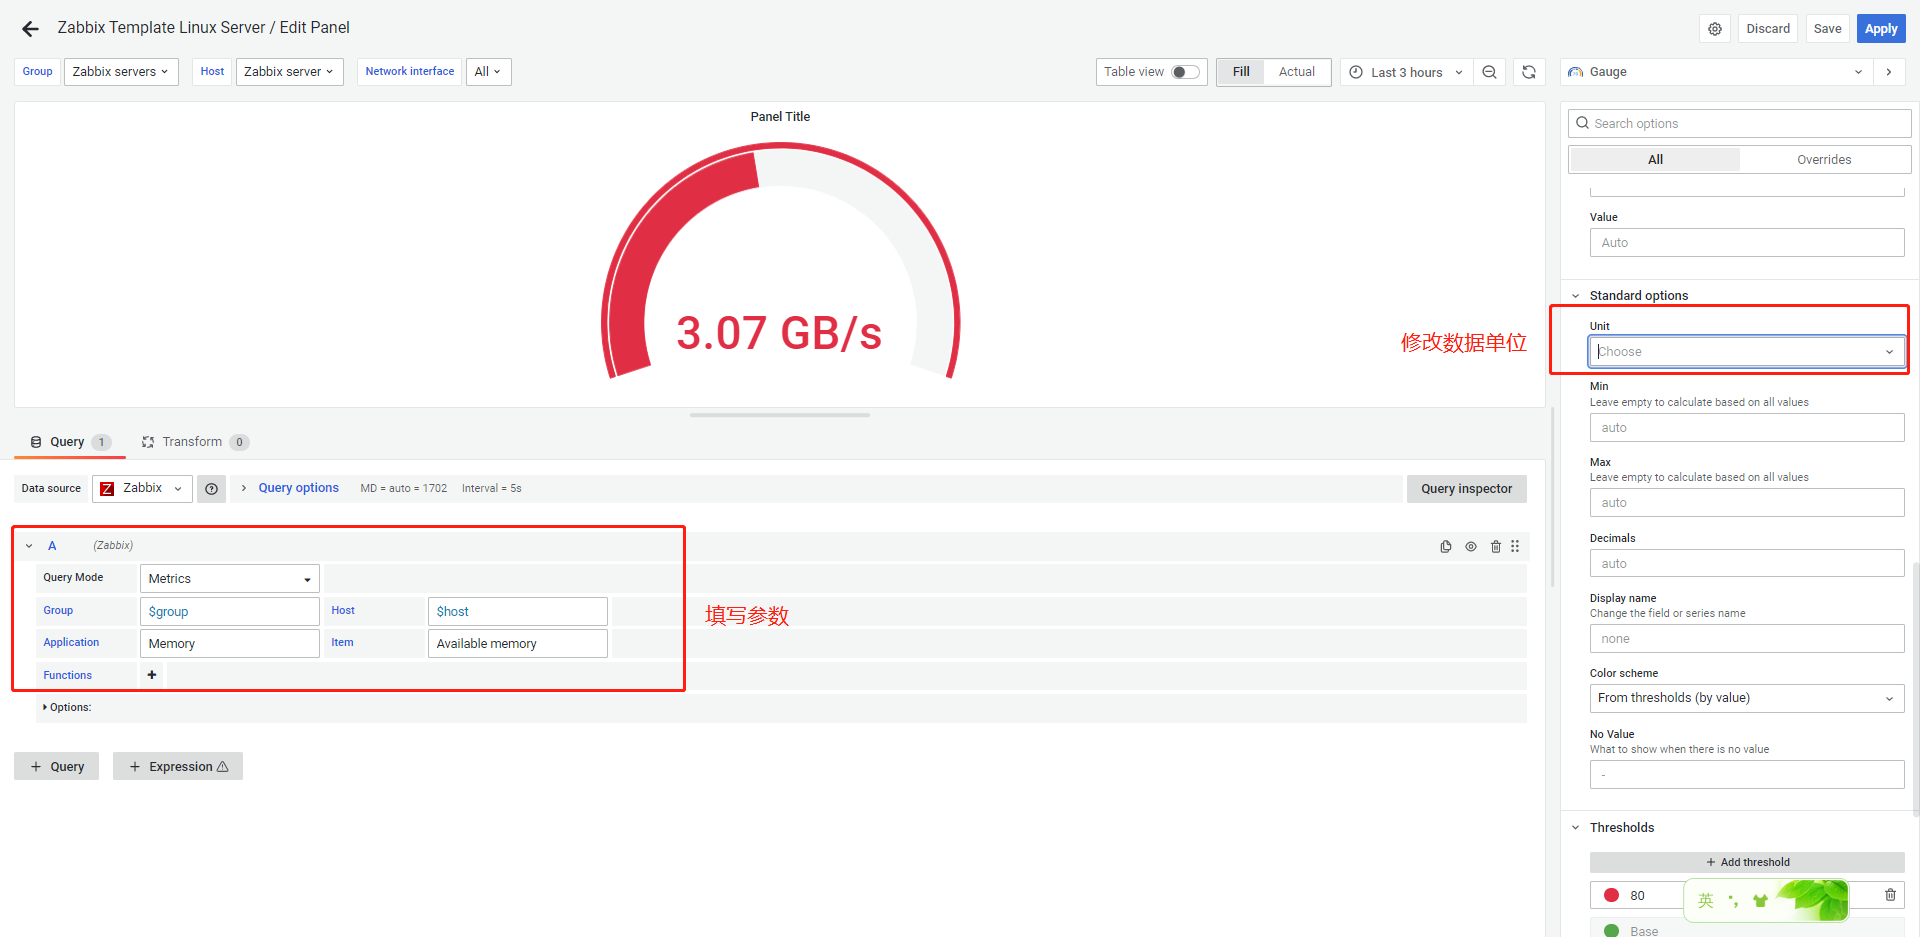
Task: Click Group $group field
Action: (x=229, y=611)
